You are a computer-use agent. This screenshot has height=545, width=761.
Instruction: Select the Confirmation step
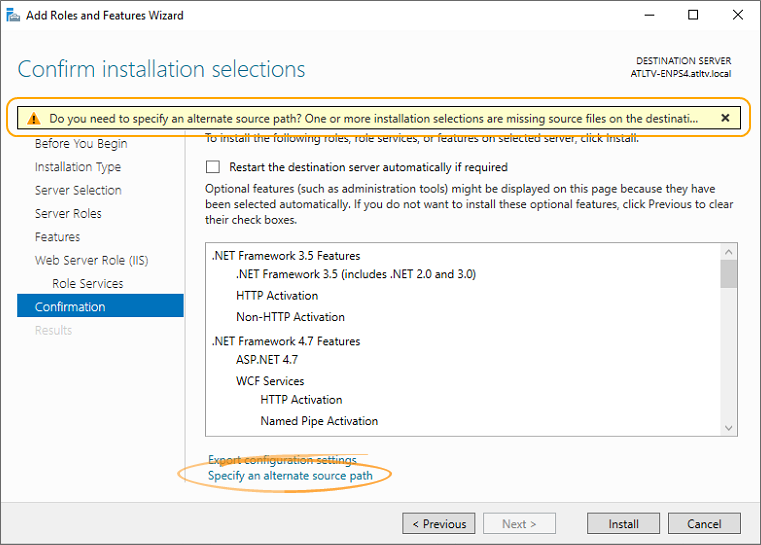pos(100,306)
